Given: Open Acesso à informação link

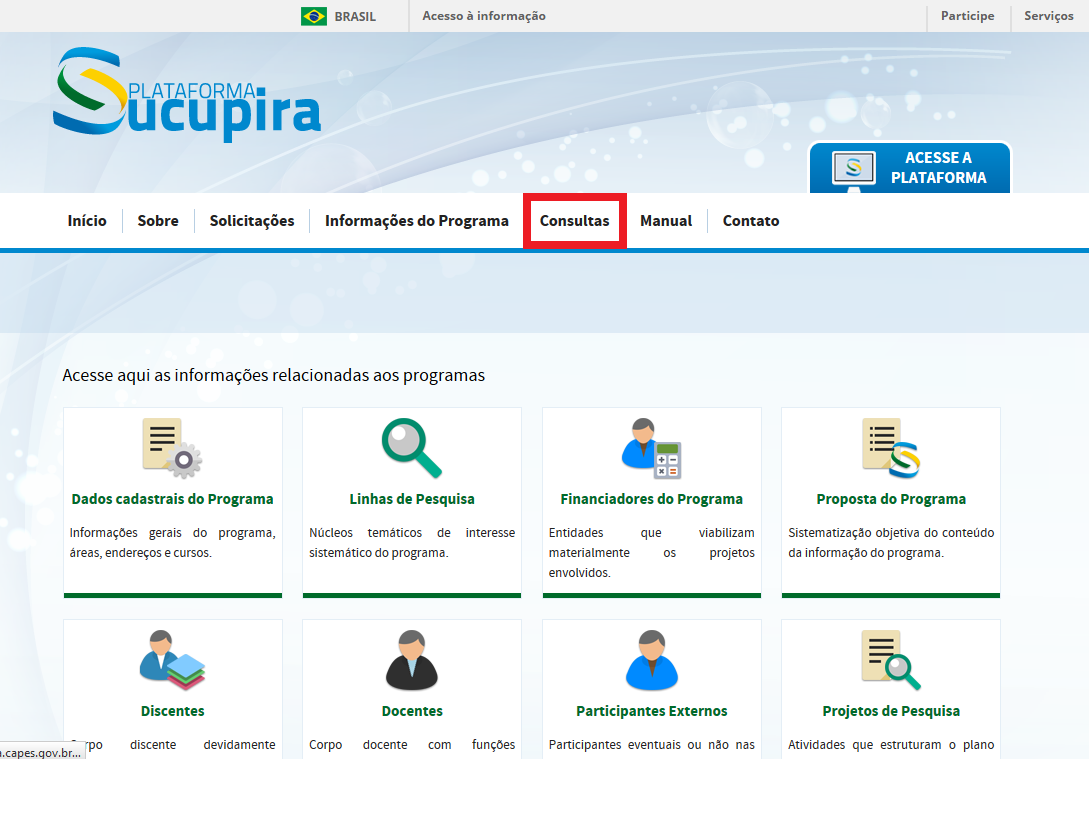Looking at the screenshot, I should pyautogui.click(x=484, y=16).
